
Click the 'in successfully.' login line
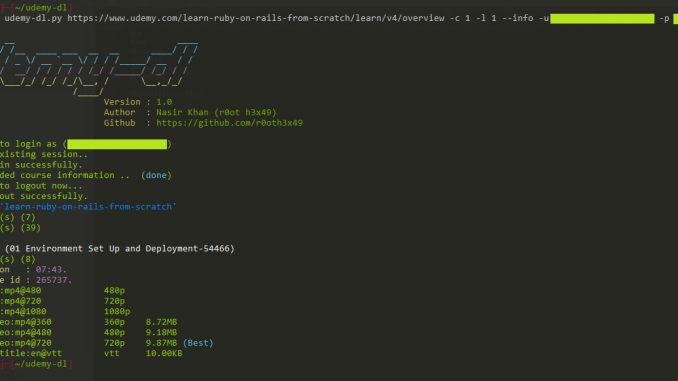tap(41, 165)
